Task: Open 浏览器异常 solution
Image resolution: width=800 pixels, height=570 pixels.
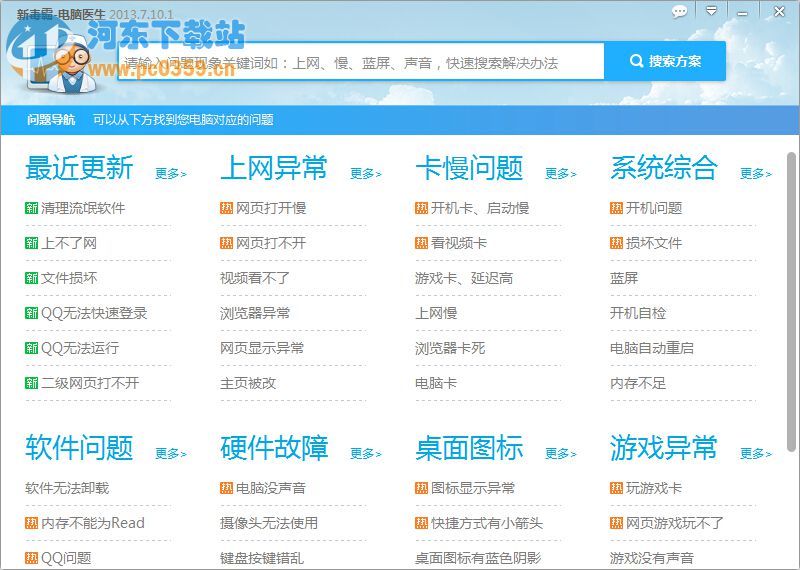Action: pos(255,313)
